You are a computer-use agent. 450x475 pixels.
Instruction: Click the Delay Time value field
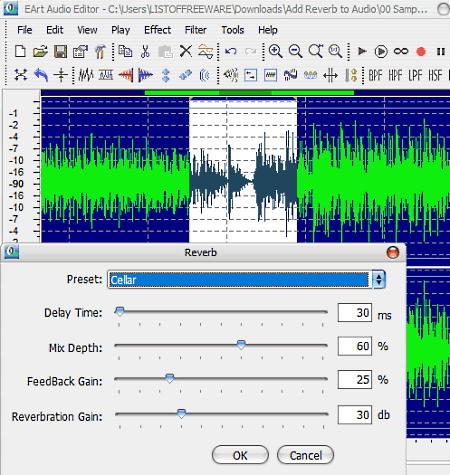pyautogui.click(x=355, y=313)
